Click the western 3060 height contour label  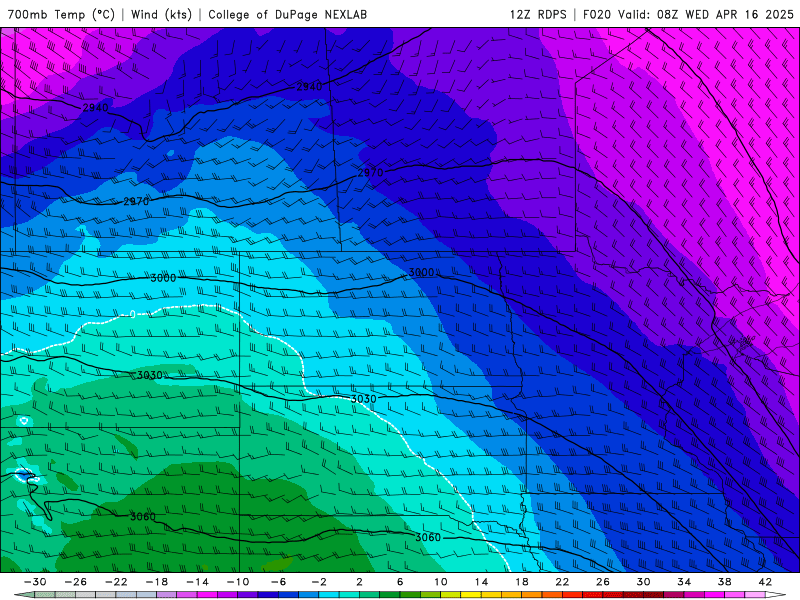tap(143, 516)
